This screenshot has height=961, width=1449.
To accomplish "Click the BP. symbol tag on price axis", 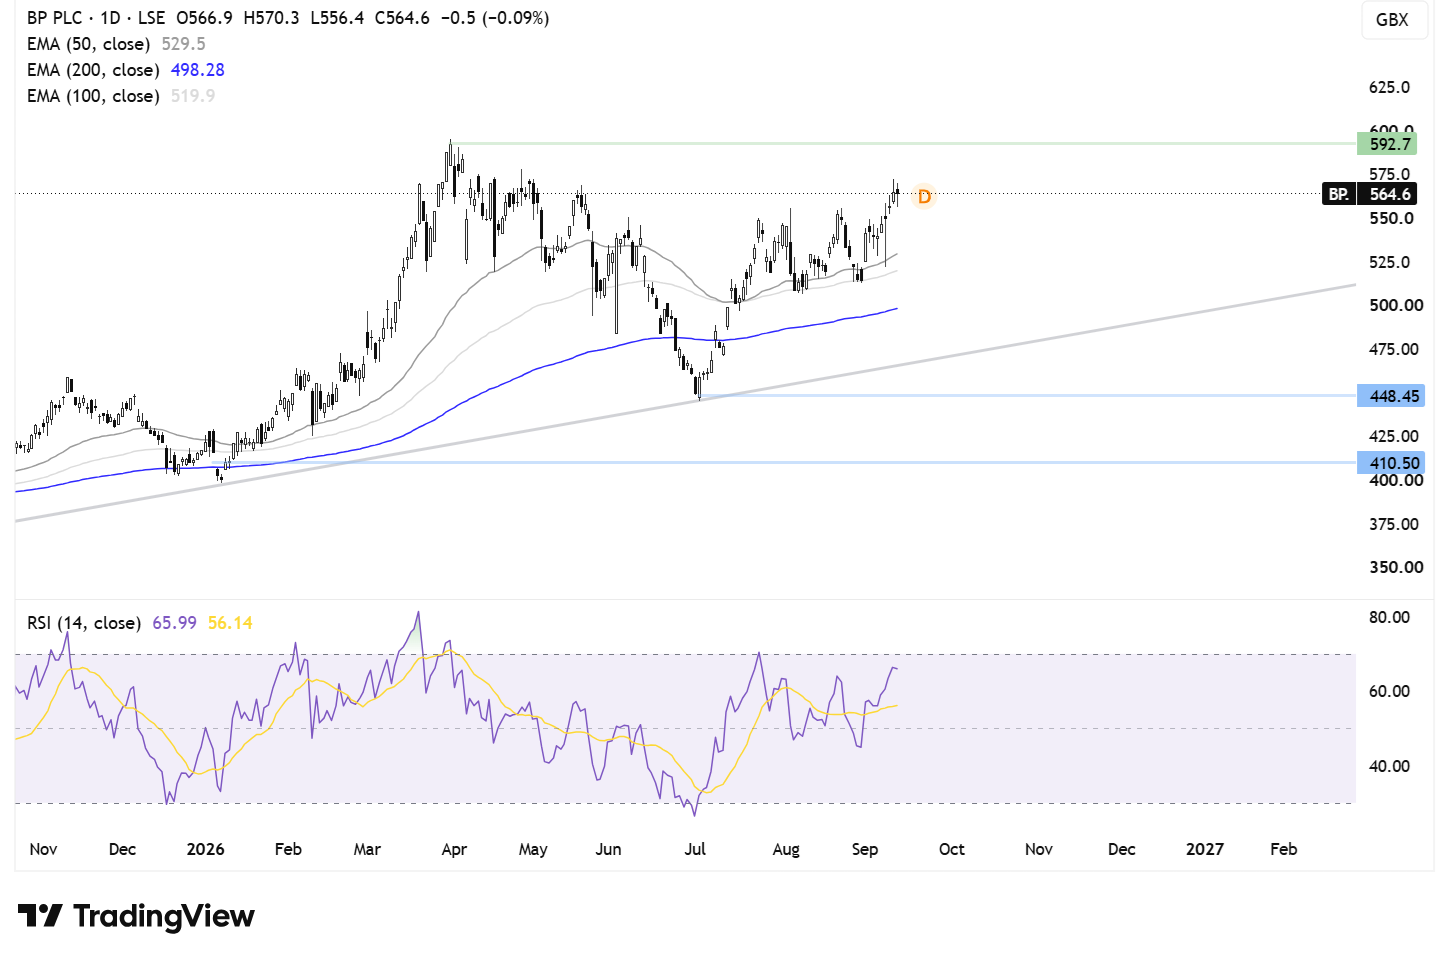I will [x=1340, y=194].
